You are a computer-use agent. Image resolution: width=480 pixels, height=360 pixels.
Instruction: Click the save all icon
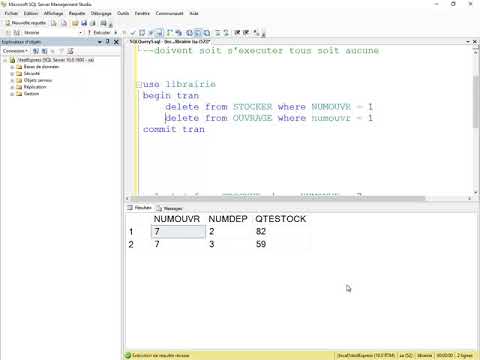pyautogui.click(x=93, y=23)
